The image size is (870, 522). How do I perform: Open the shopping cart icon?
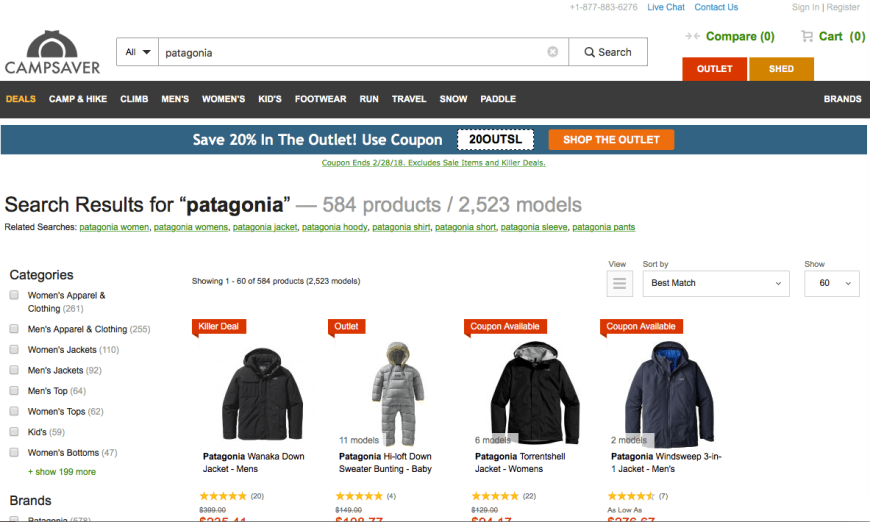(x=806, y=36)
